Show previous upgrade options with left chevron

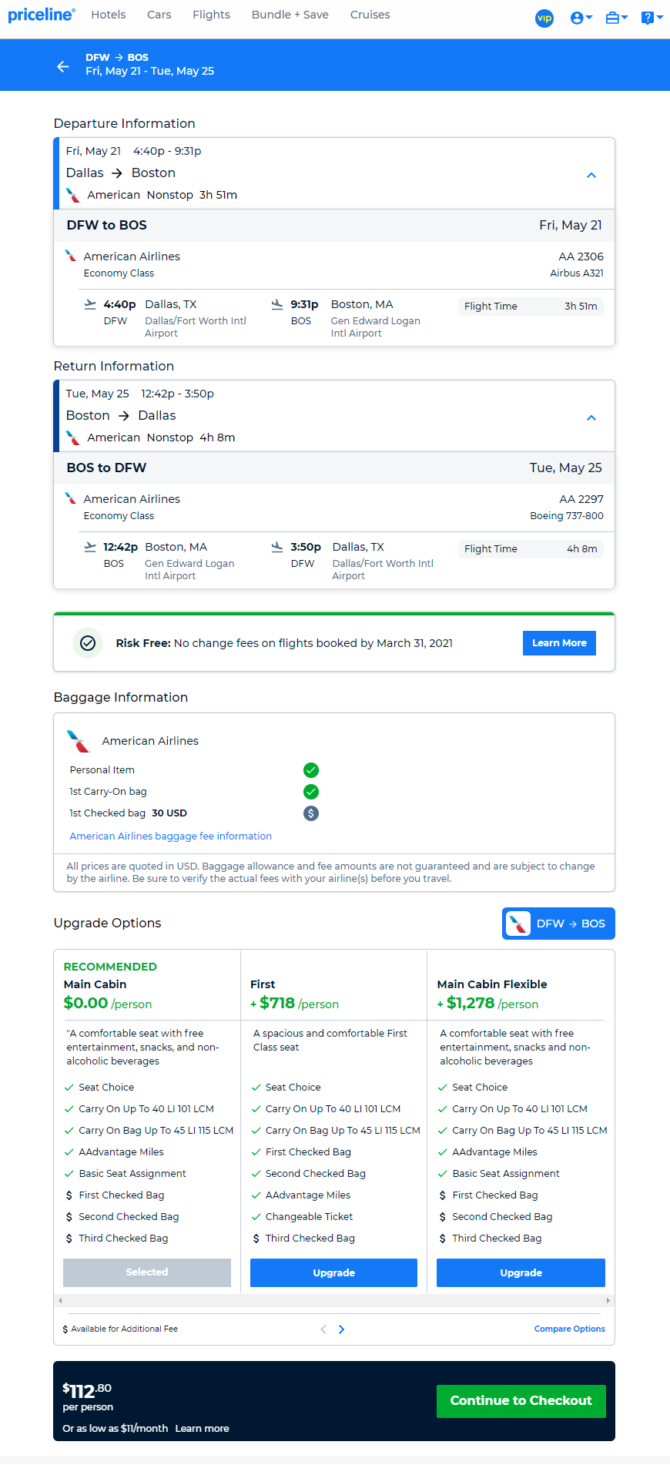pos(323,1329)
